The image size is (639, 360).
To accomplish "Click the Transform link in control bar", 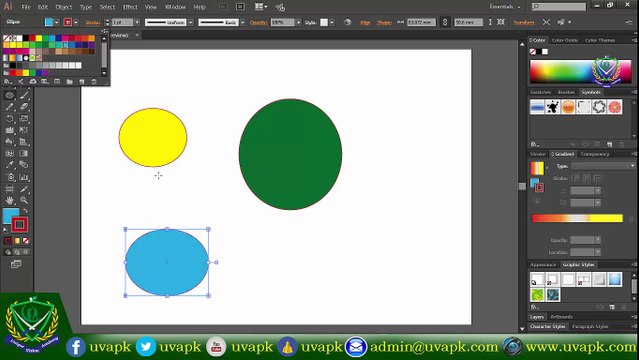I will (524, 22).
